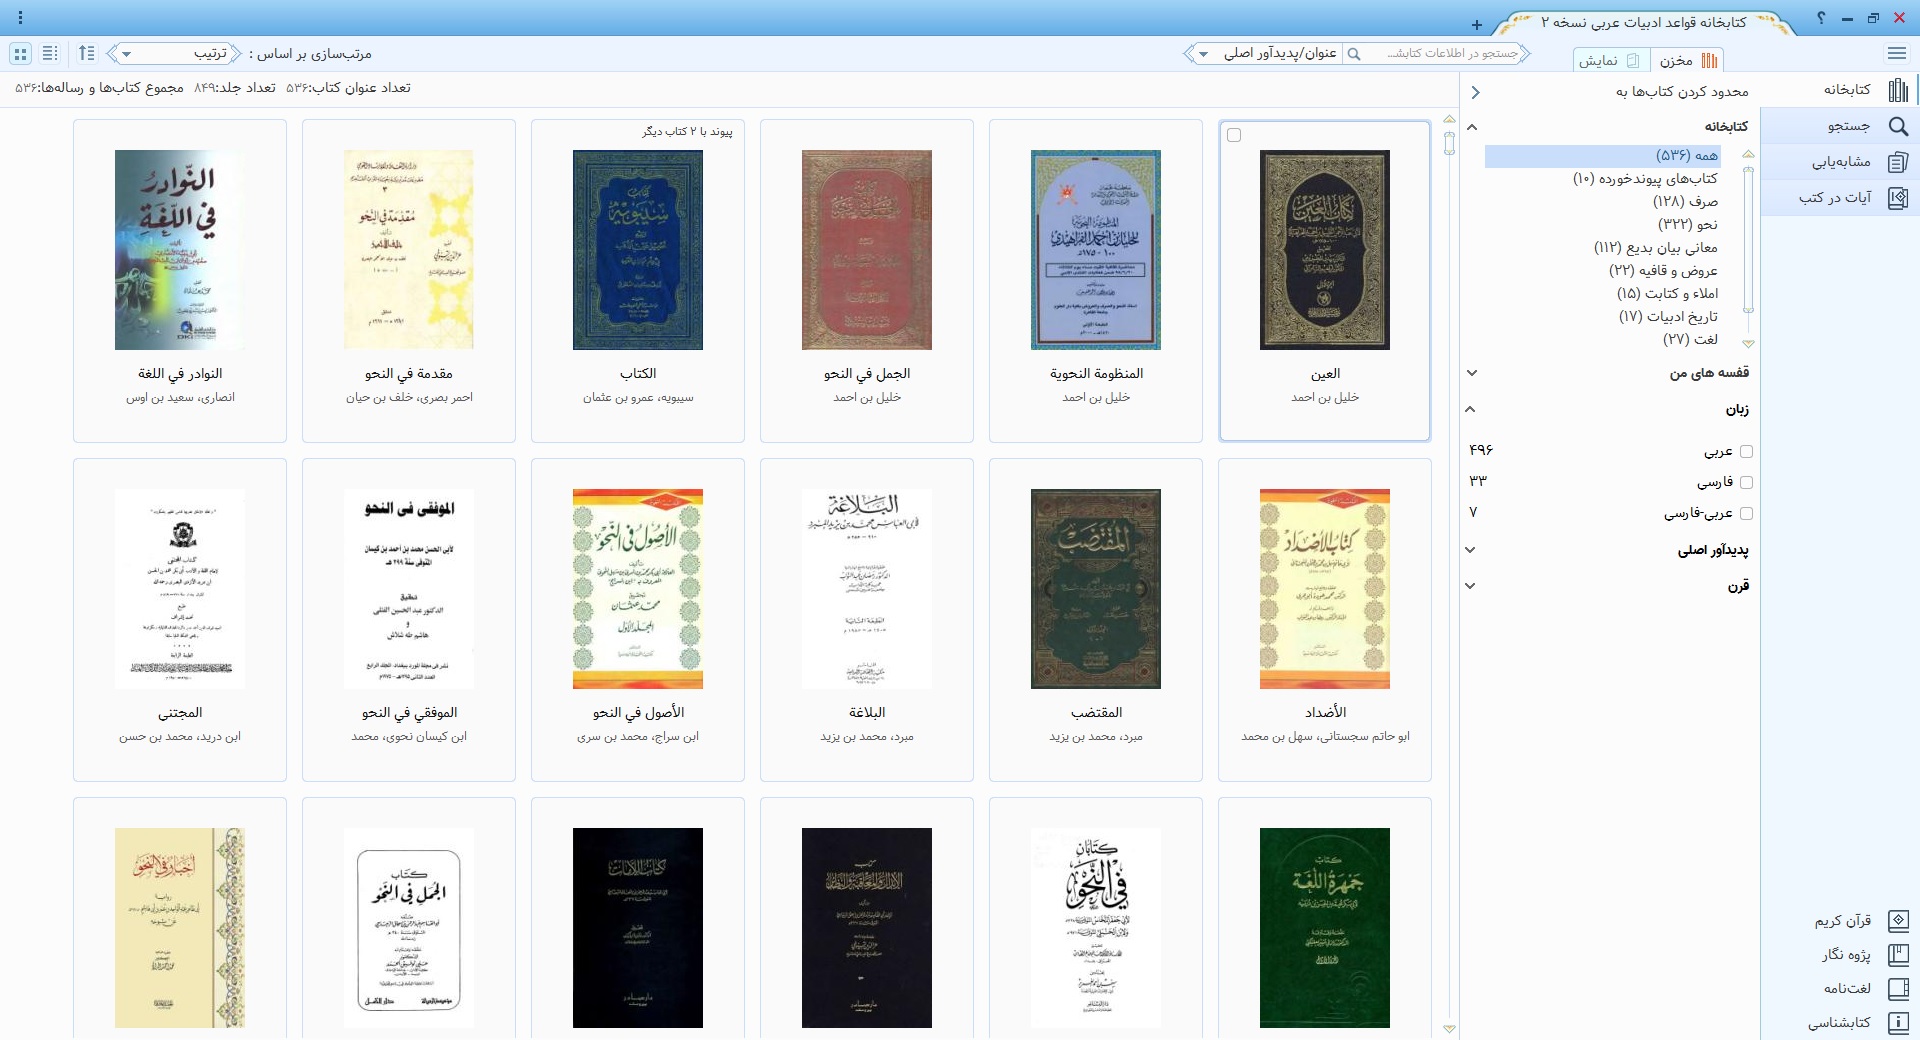Open the الموفقي في النحو book cover
Screen dimensions: 1920x1040
click(409, 589)
